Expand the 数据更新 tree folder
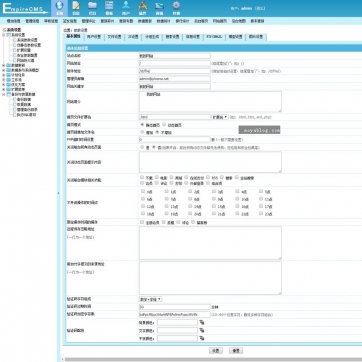The image size is (362, 362). (4, 66)
